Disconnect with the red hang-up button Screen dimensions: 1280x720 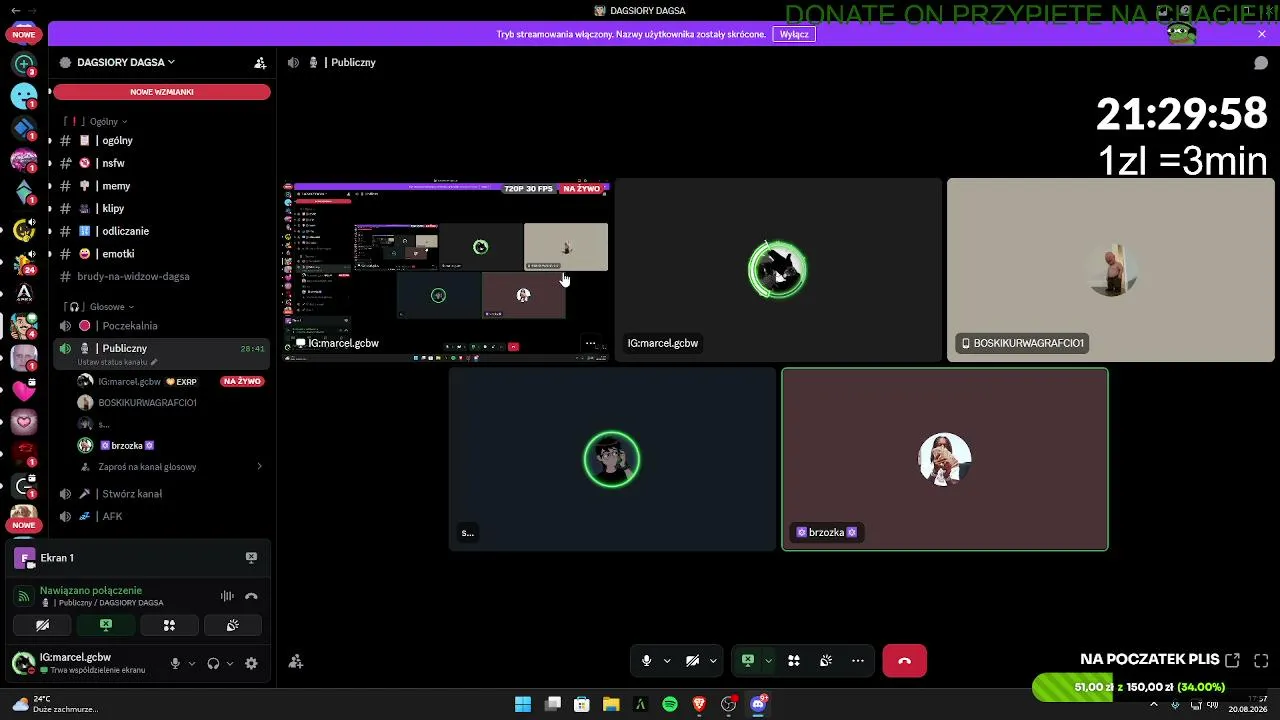pos(904,661)
